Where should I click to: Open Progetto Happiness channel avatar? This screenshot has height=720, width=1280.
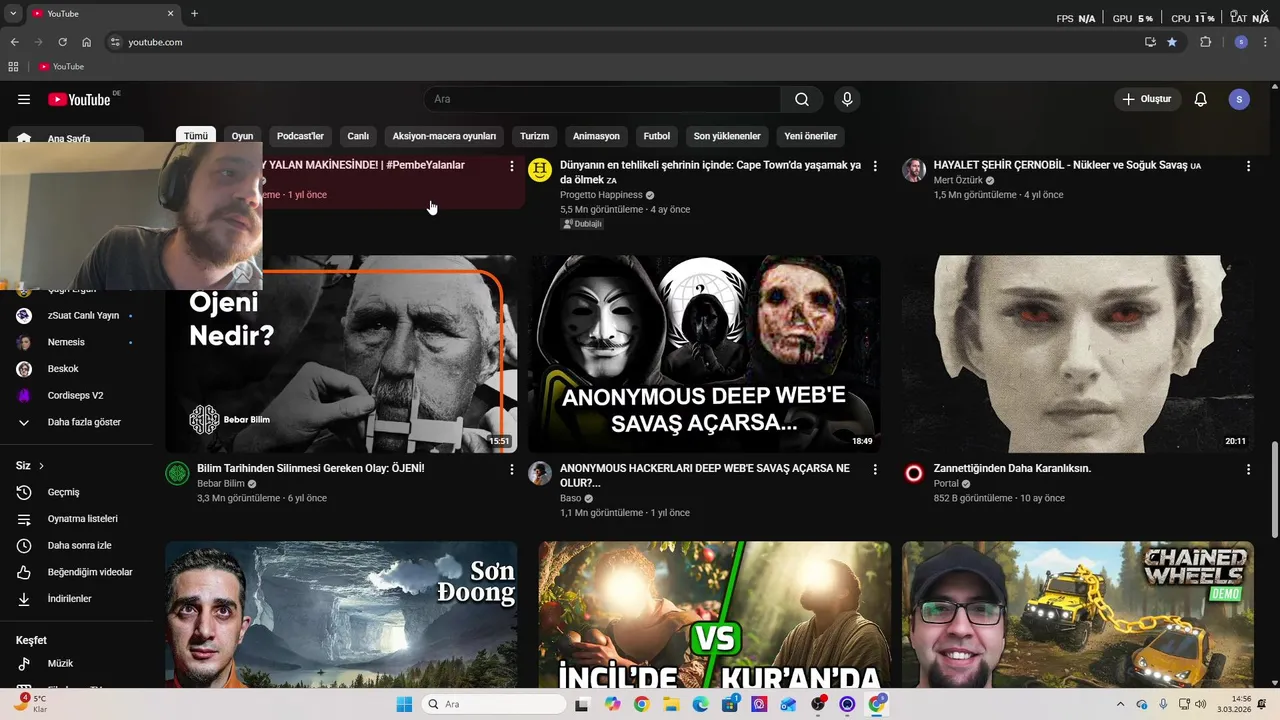(x=540, y=170)
